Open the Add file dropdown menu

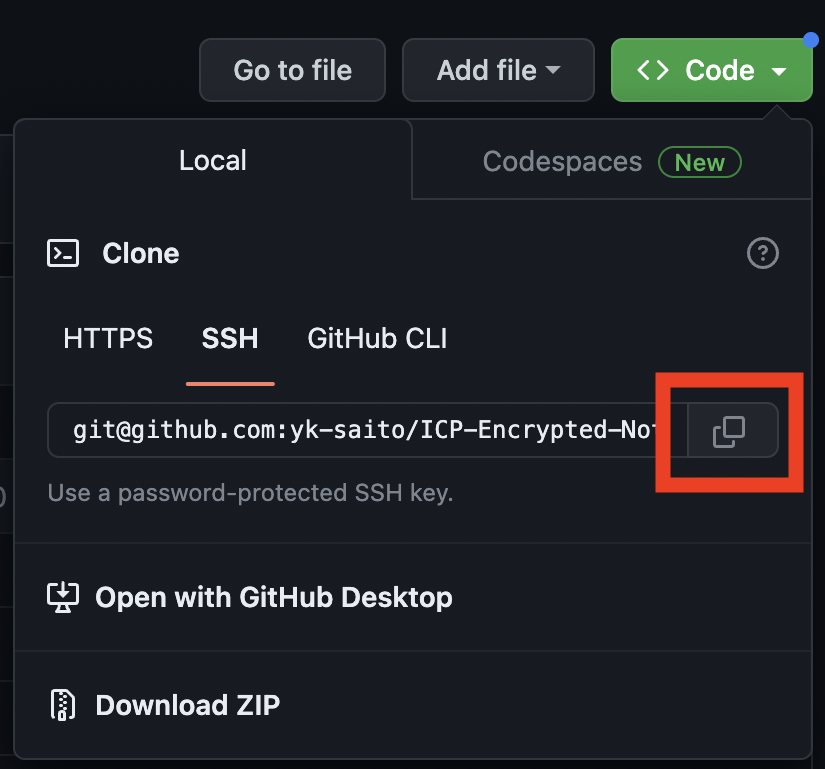click(498, 70)
